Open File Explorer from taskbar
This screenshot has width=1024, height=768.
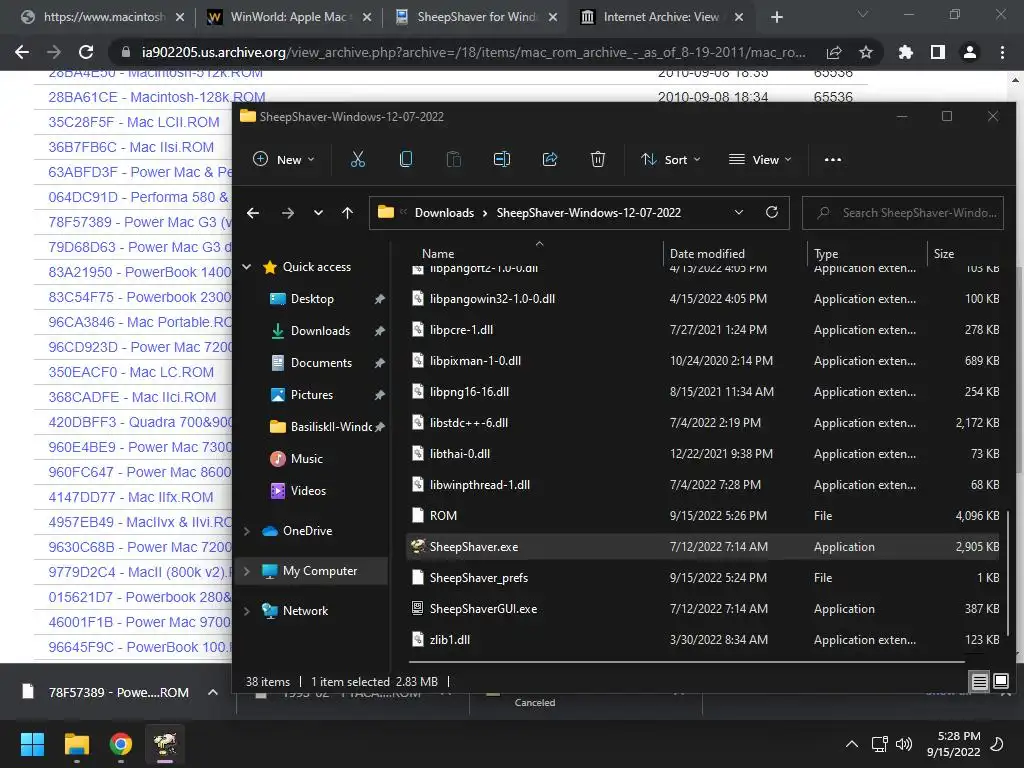click(77, 744)
